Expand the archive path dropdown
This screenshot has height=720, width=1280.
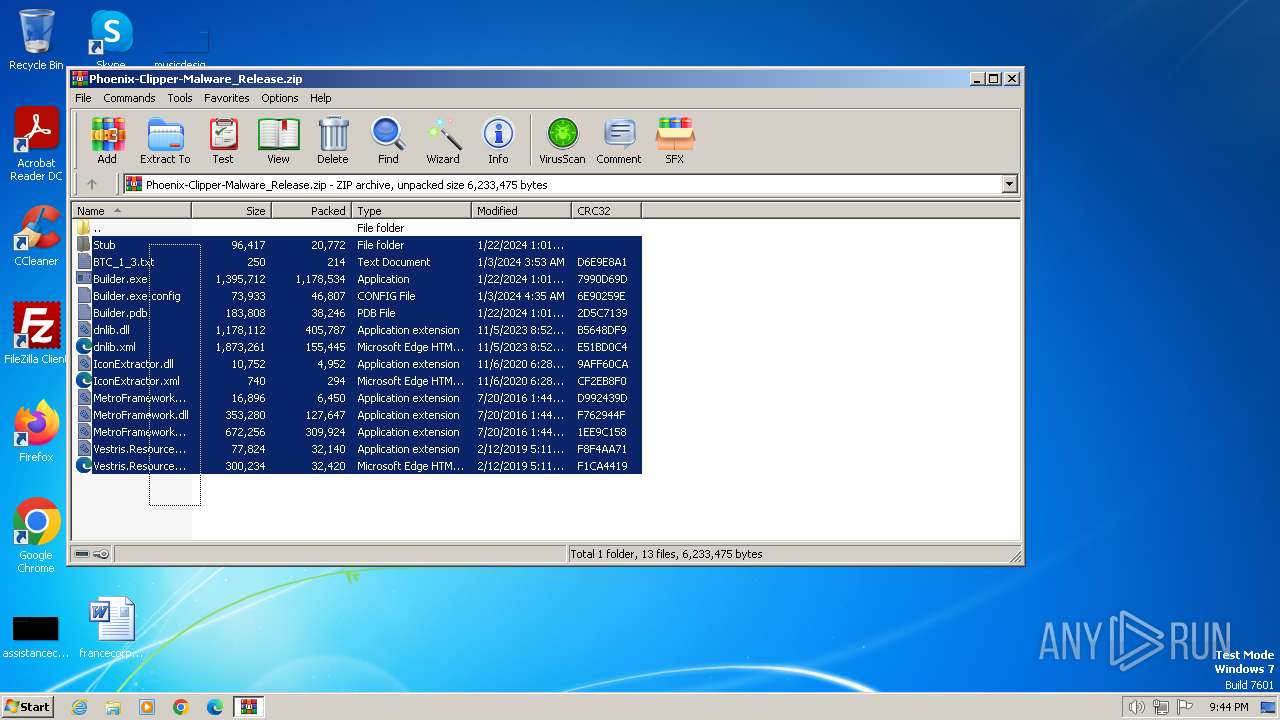1009,184
